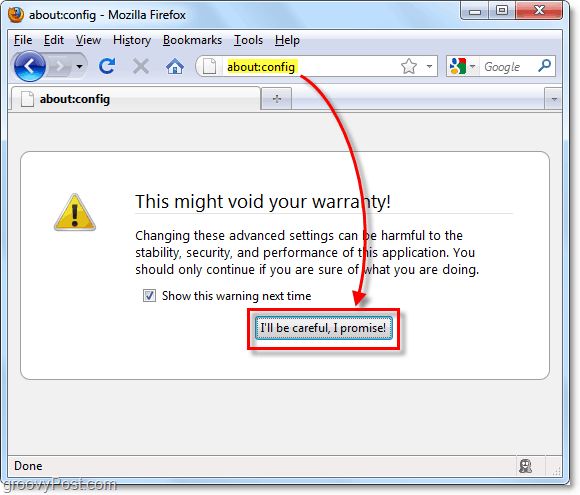Go back with the Back arrow button
The height and width of the screenshot is (495, 580).
coord(30,67)
